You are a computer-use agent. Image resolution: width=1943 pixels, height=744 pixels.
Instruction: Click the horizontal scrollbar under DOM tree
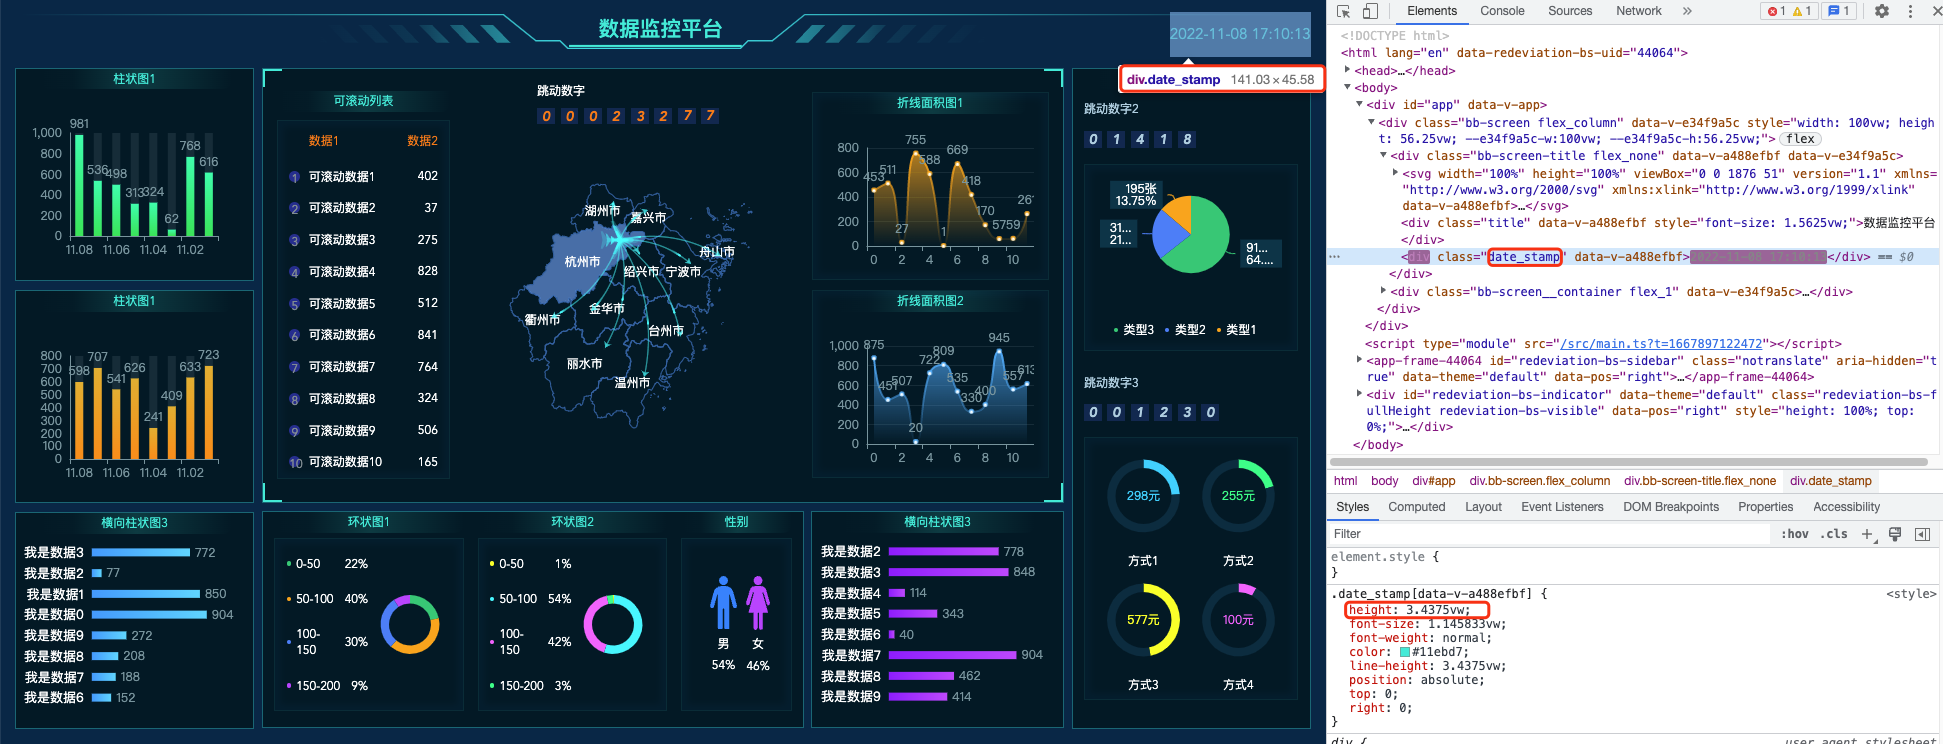click(x=1628, y=462)
